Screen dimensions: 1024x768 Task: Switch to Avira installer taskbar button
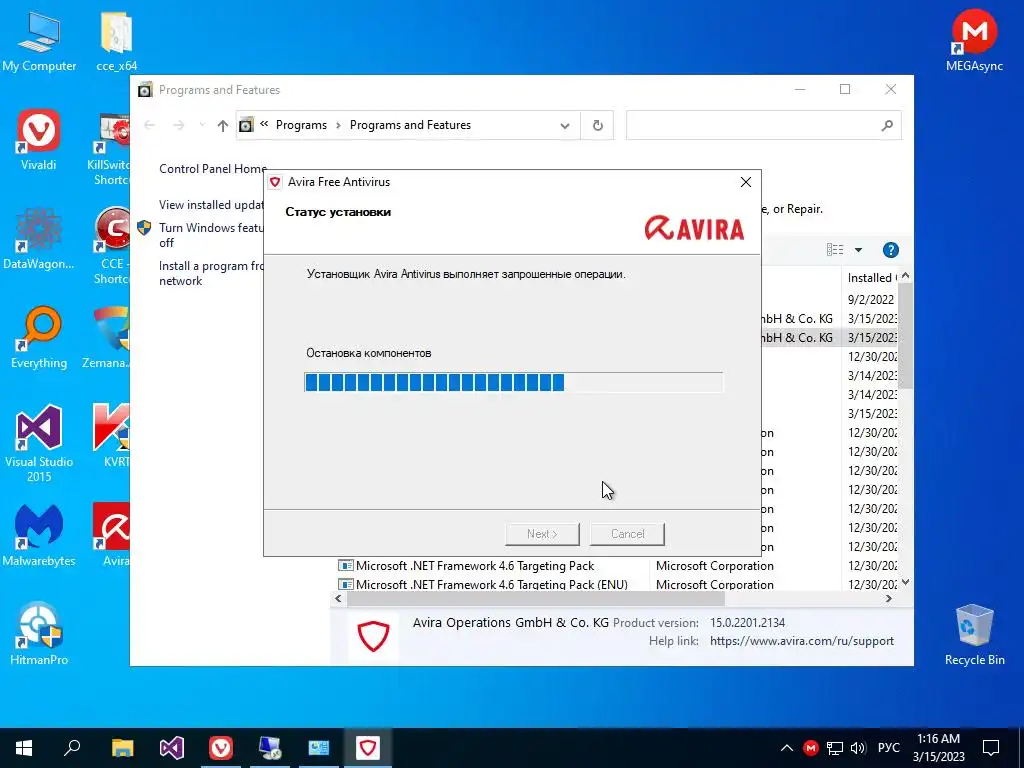[368, 748]
